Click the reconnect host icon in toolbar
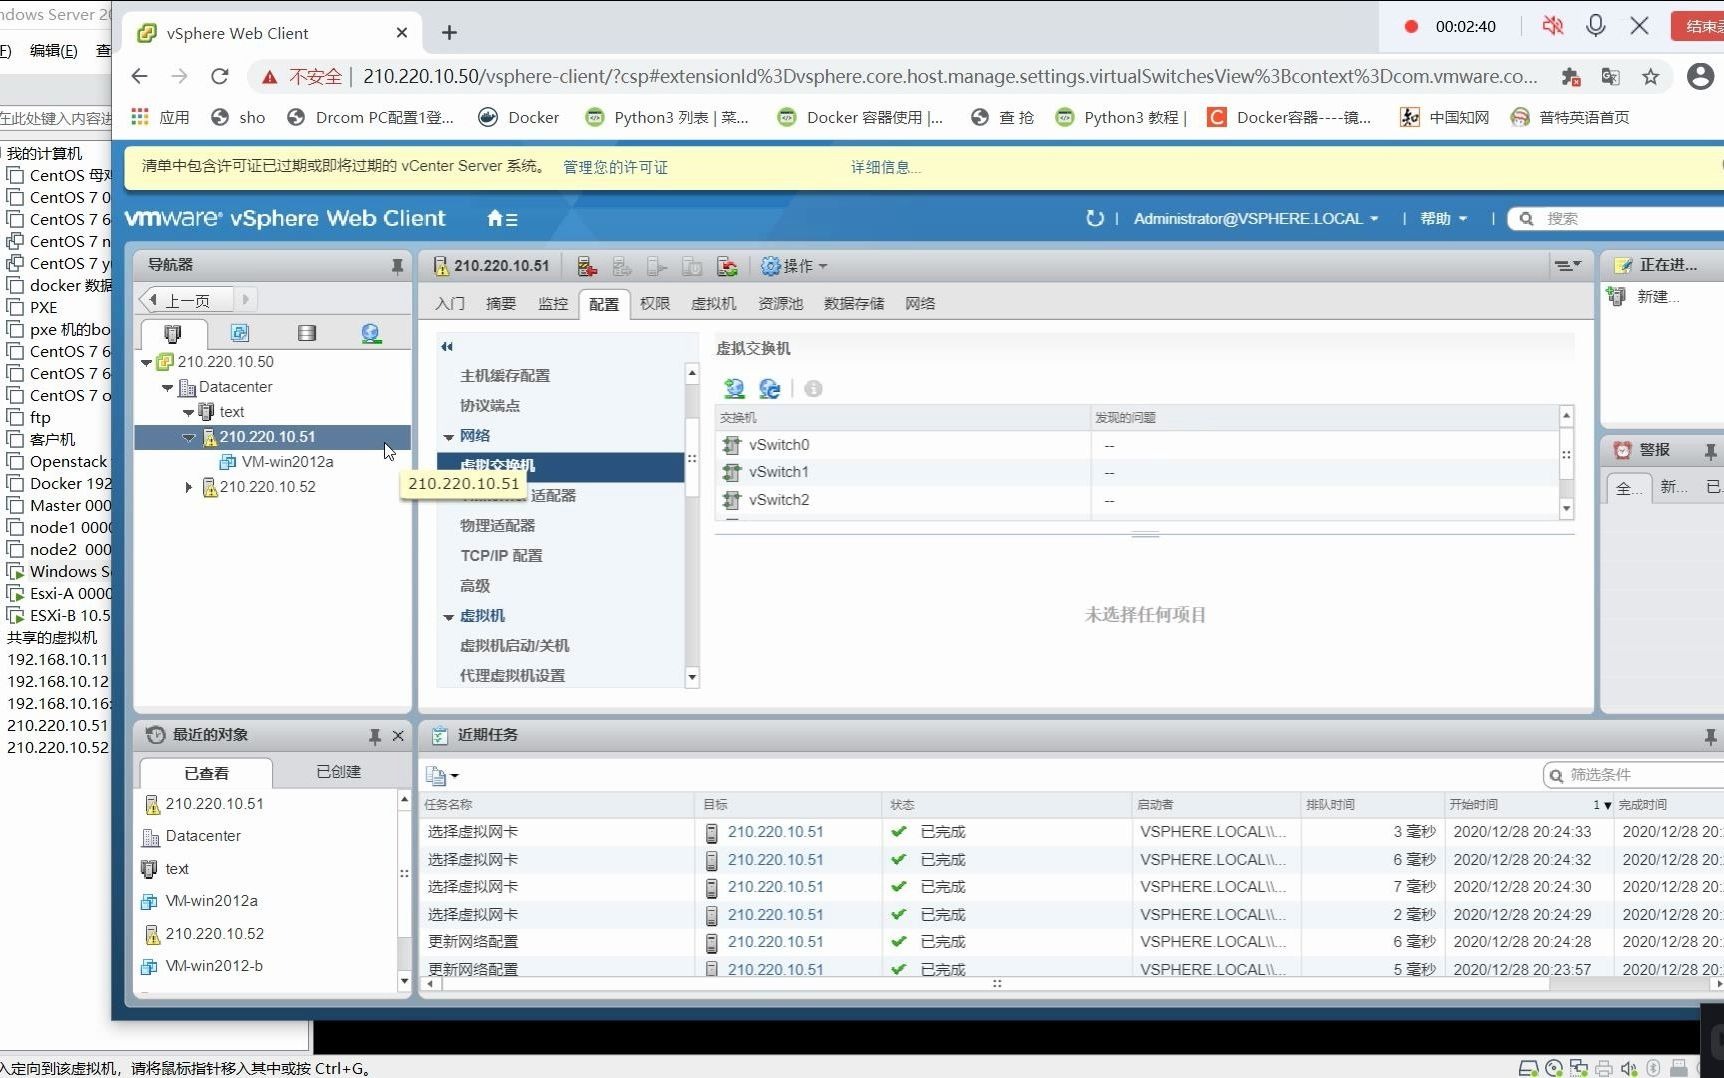Image resolution: width=1724 pixels, height=1078 pixels. (x=727, y=266)
